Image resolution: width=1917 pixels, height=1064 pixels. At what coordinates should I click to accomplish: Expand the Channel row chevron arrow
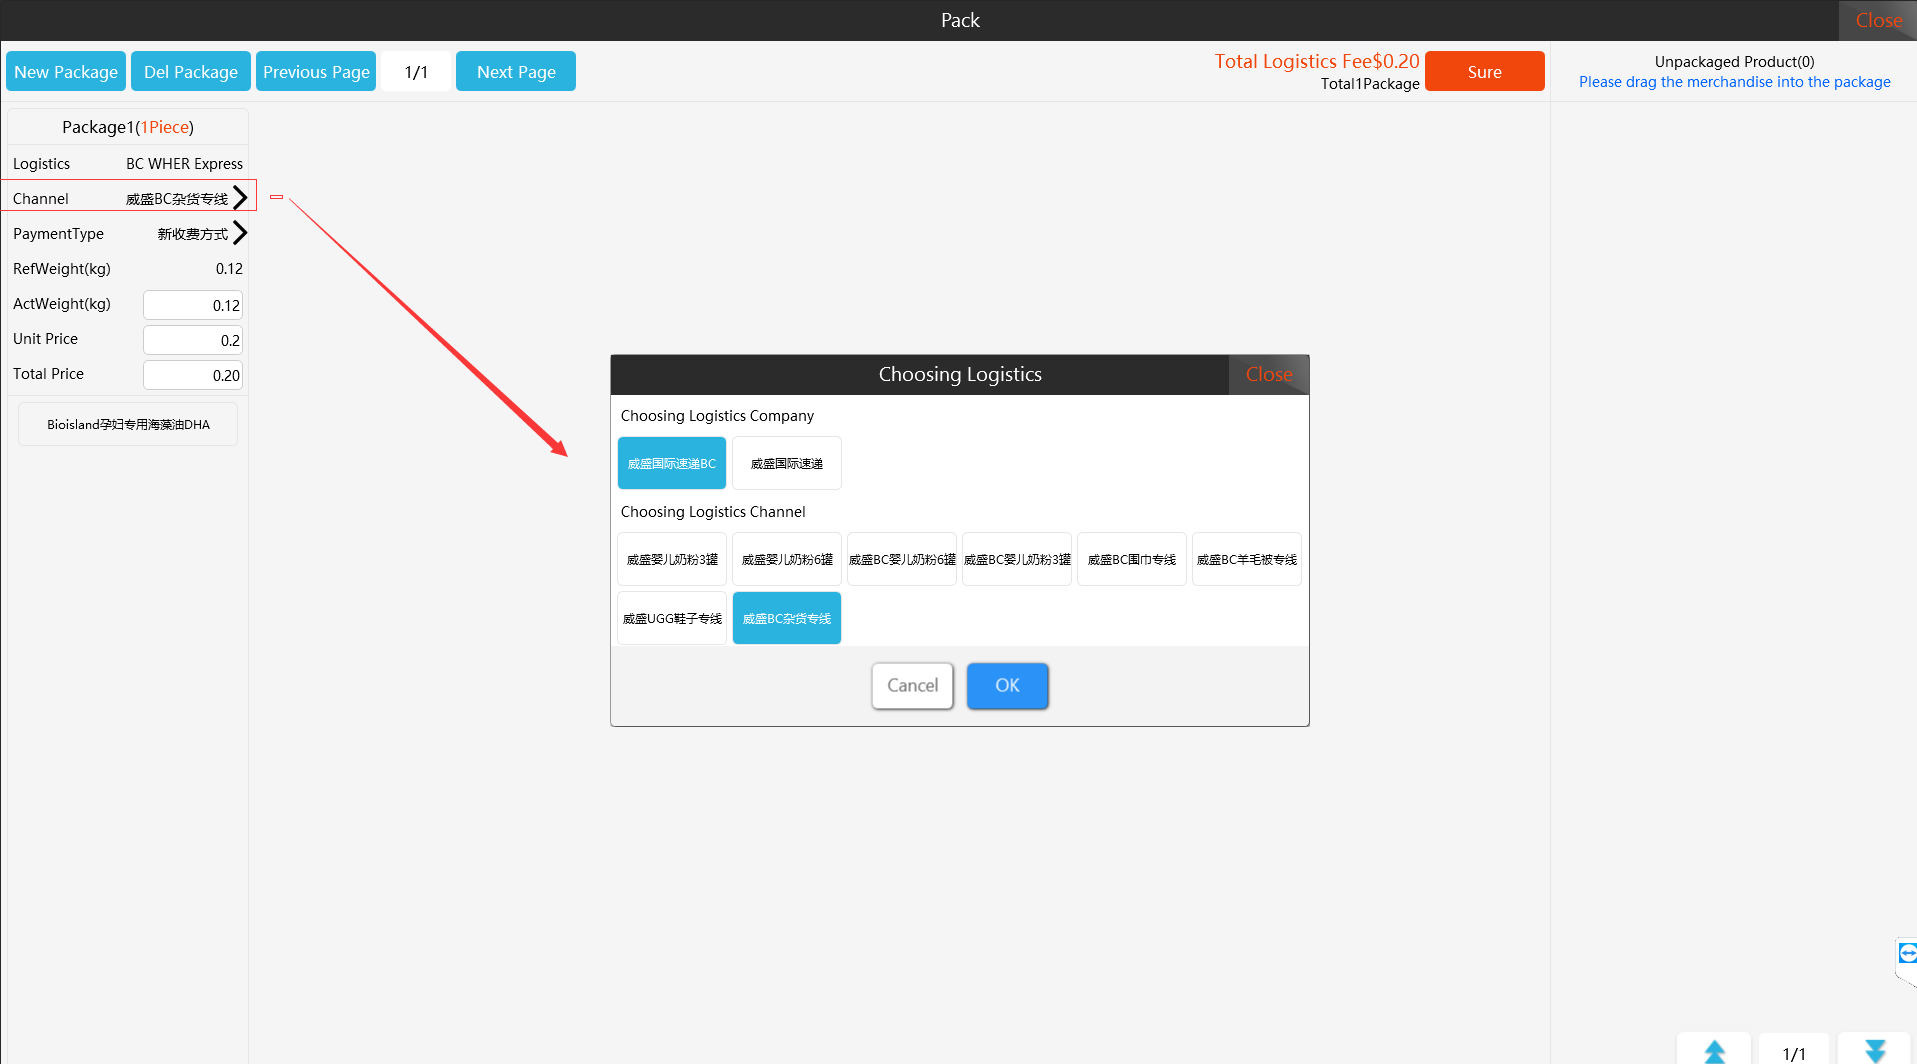[240, 197]
